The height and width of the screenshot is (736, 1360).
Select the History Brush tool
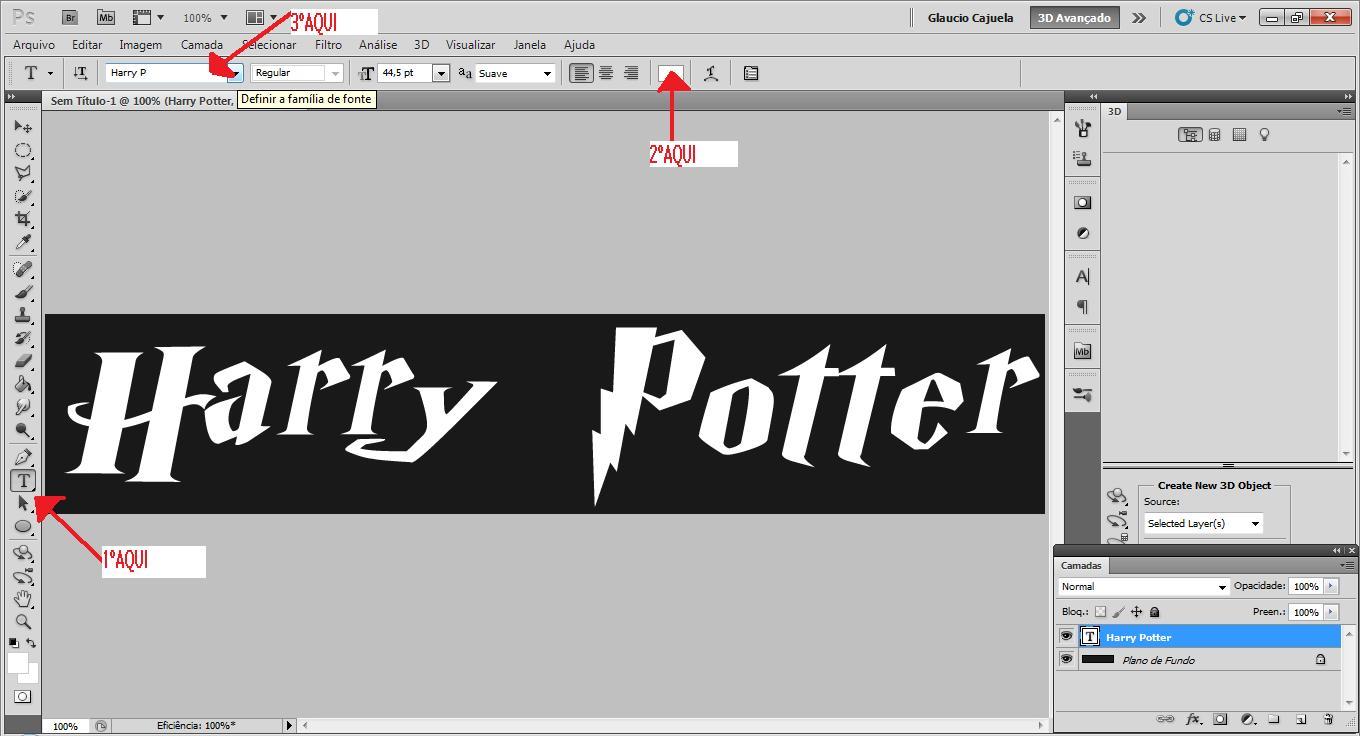tap(23, 338)
